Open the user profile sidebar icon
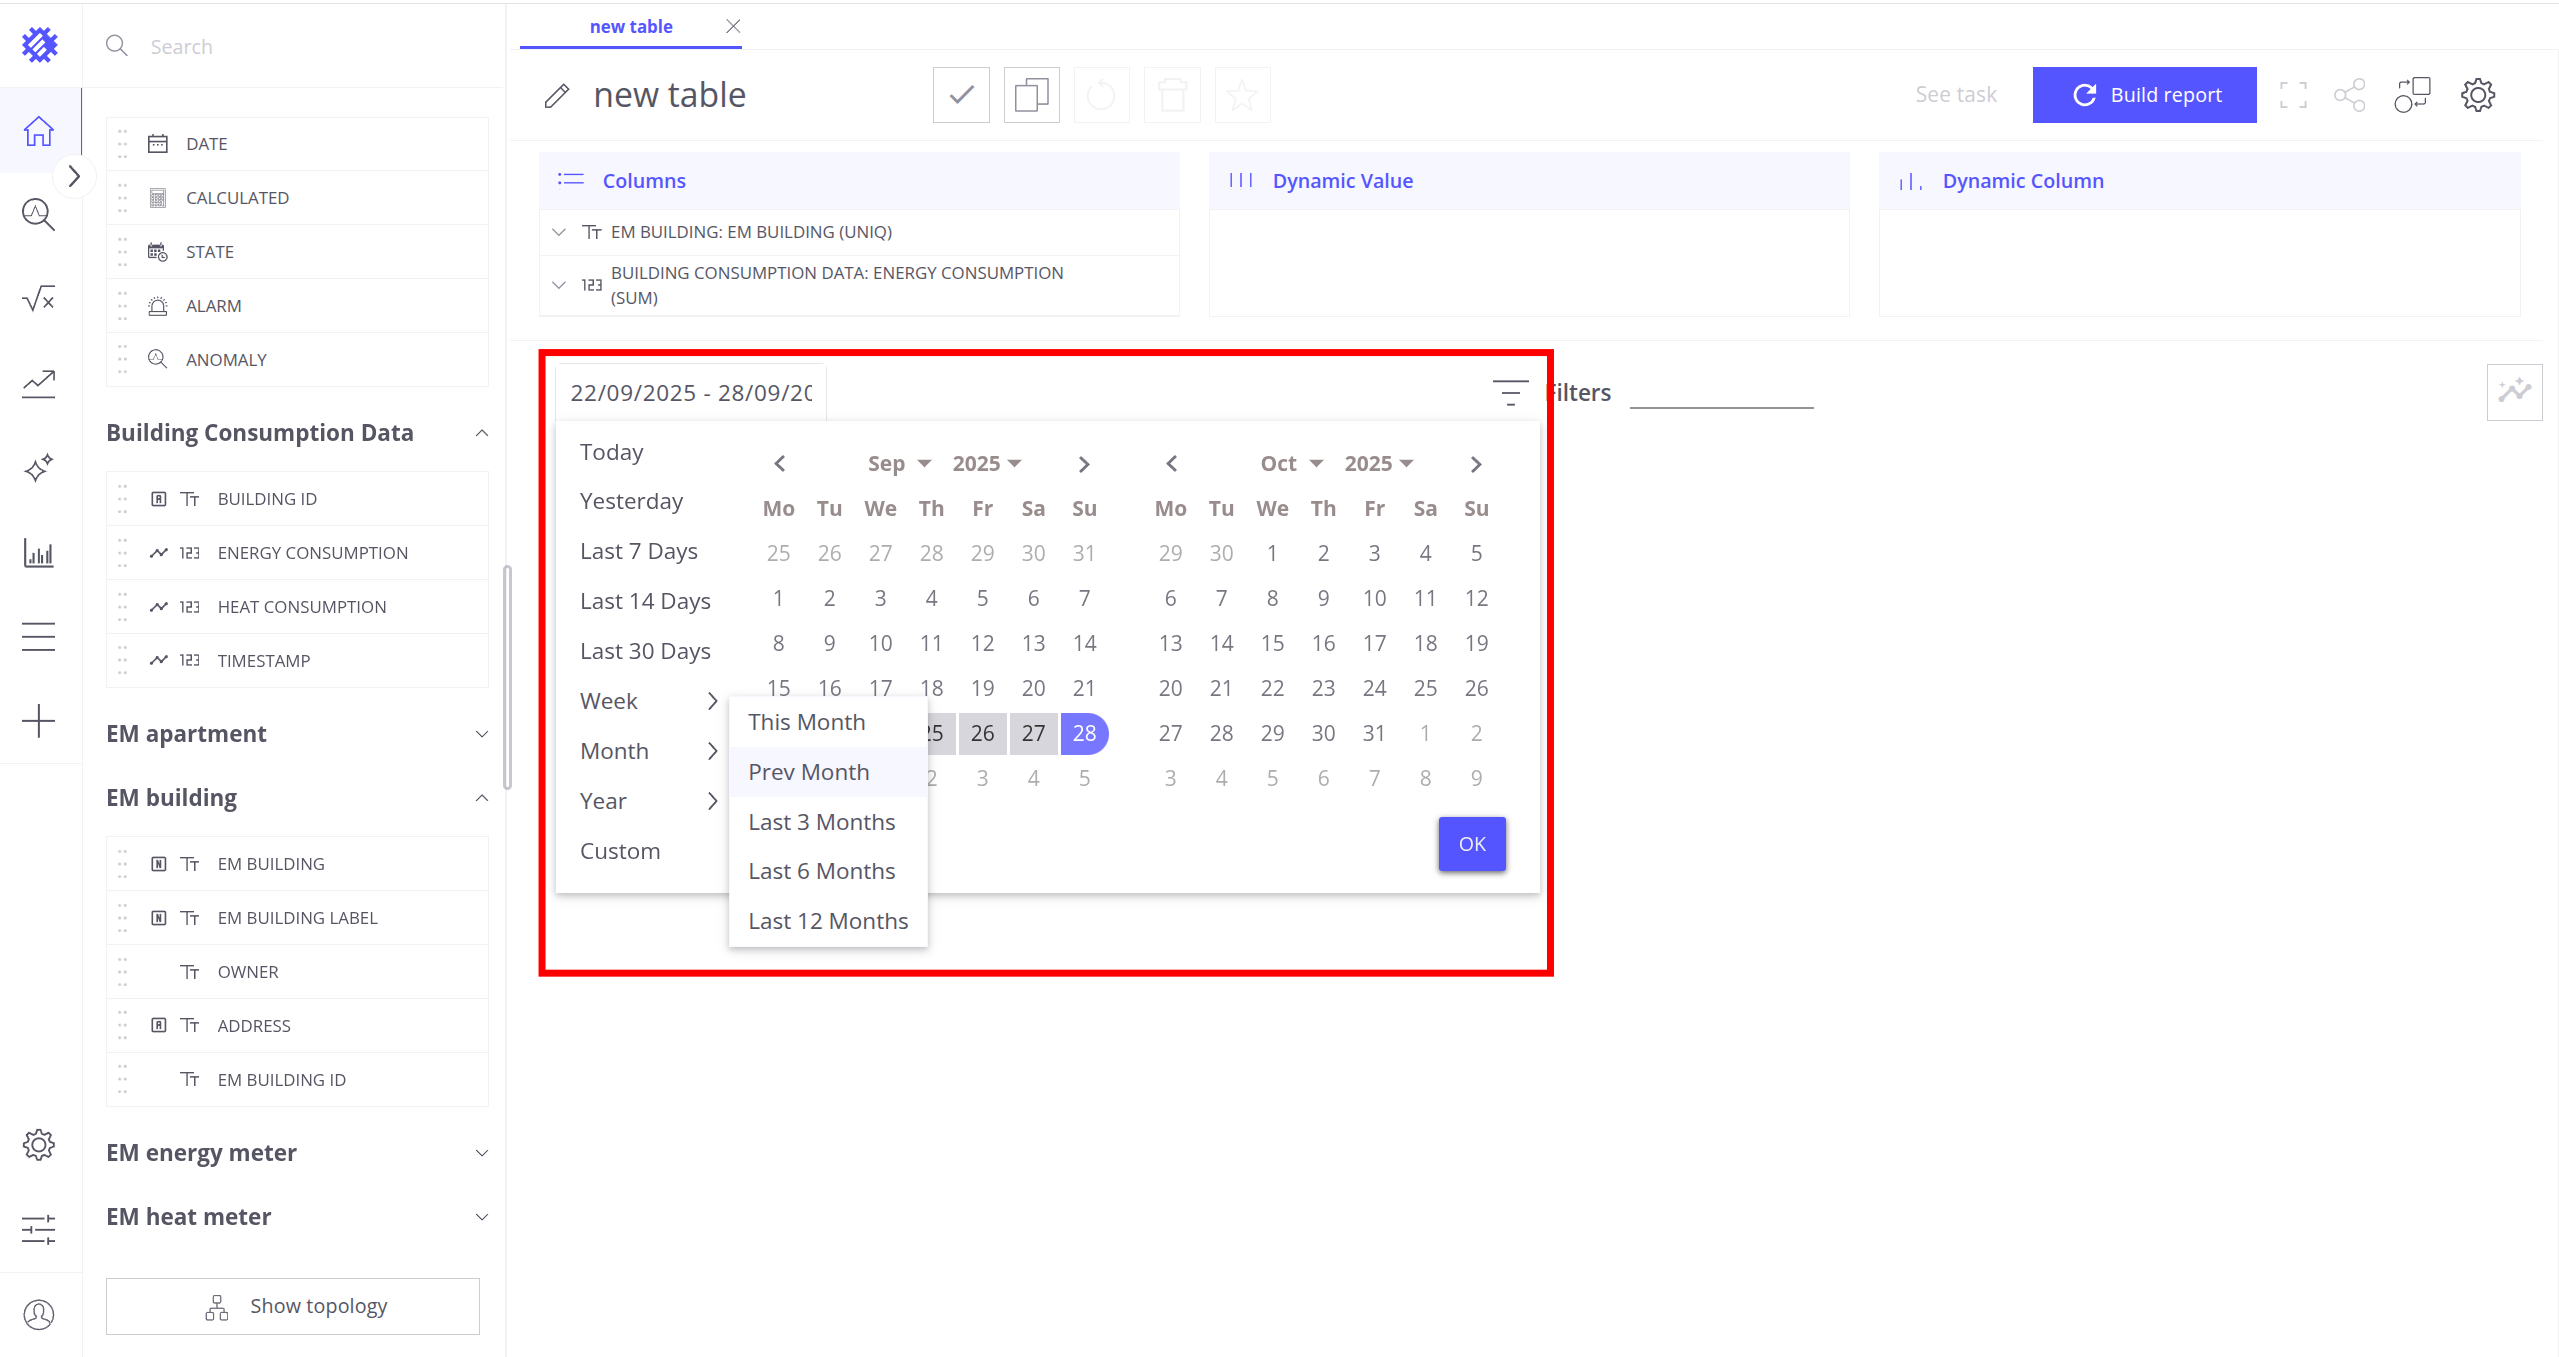Image resolution: width=2559 pixels, height=1357 pixels. click(x=39, y=1314)
